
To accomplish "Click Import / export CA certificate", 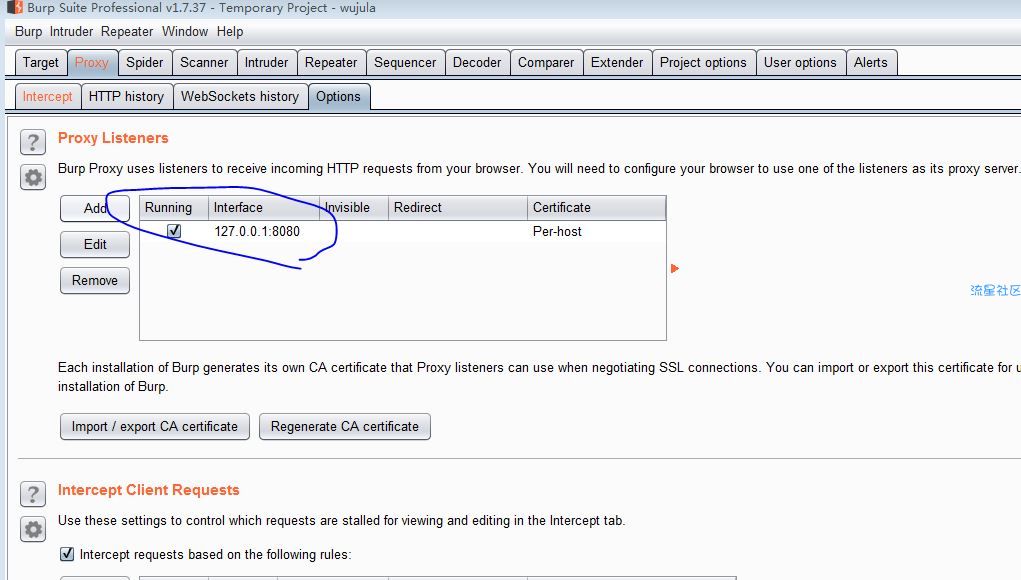I will tap(155, 426).
